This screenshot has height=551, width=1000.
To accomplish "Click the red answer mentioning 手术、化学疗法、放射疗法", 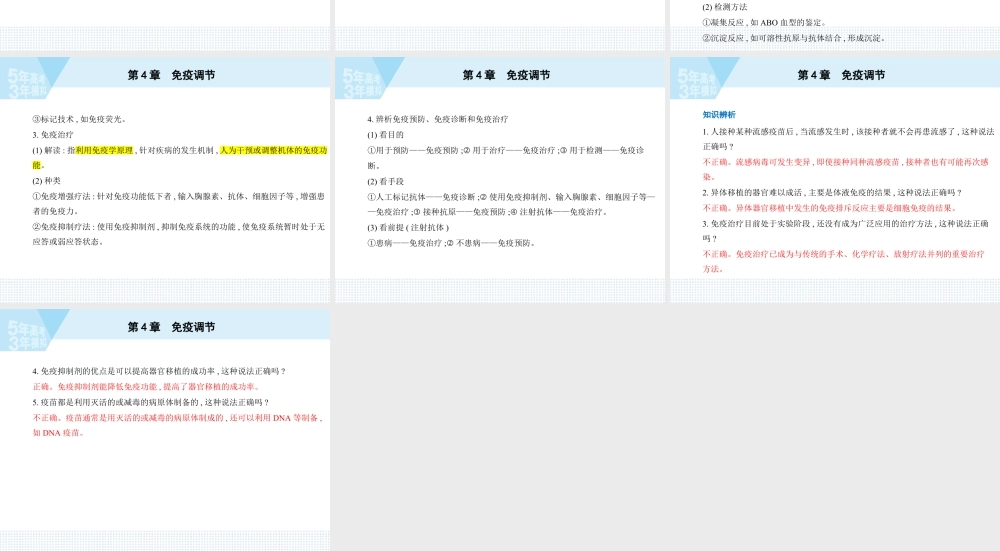I will tap(844, 261).
